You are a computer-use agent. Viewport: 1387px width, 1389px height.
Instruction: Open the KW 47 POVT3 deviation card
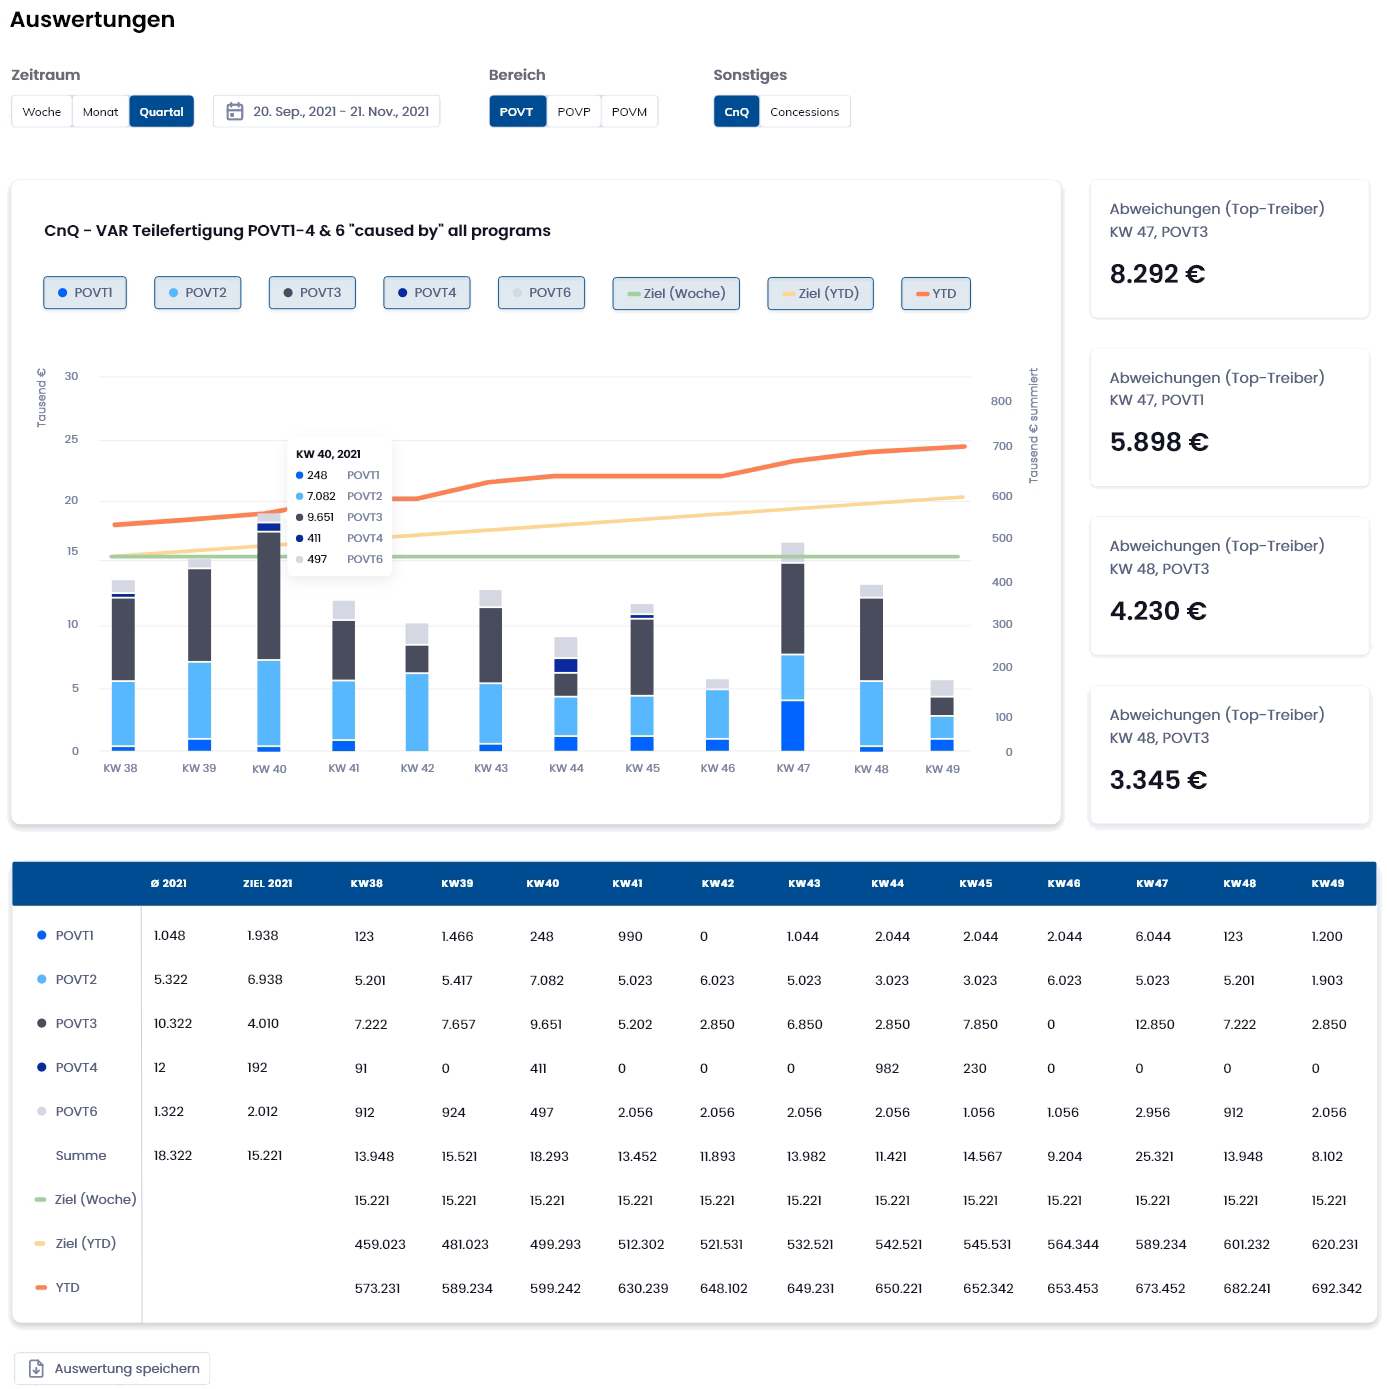coord(1229,249)
